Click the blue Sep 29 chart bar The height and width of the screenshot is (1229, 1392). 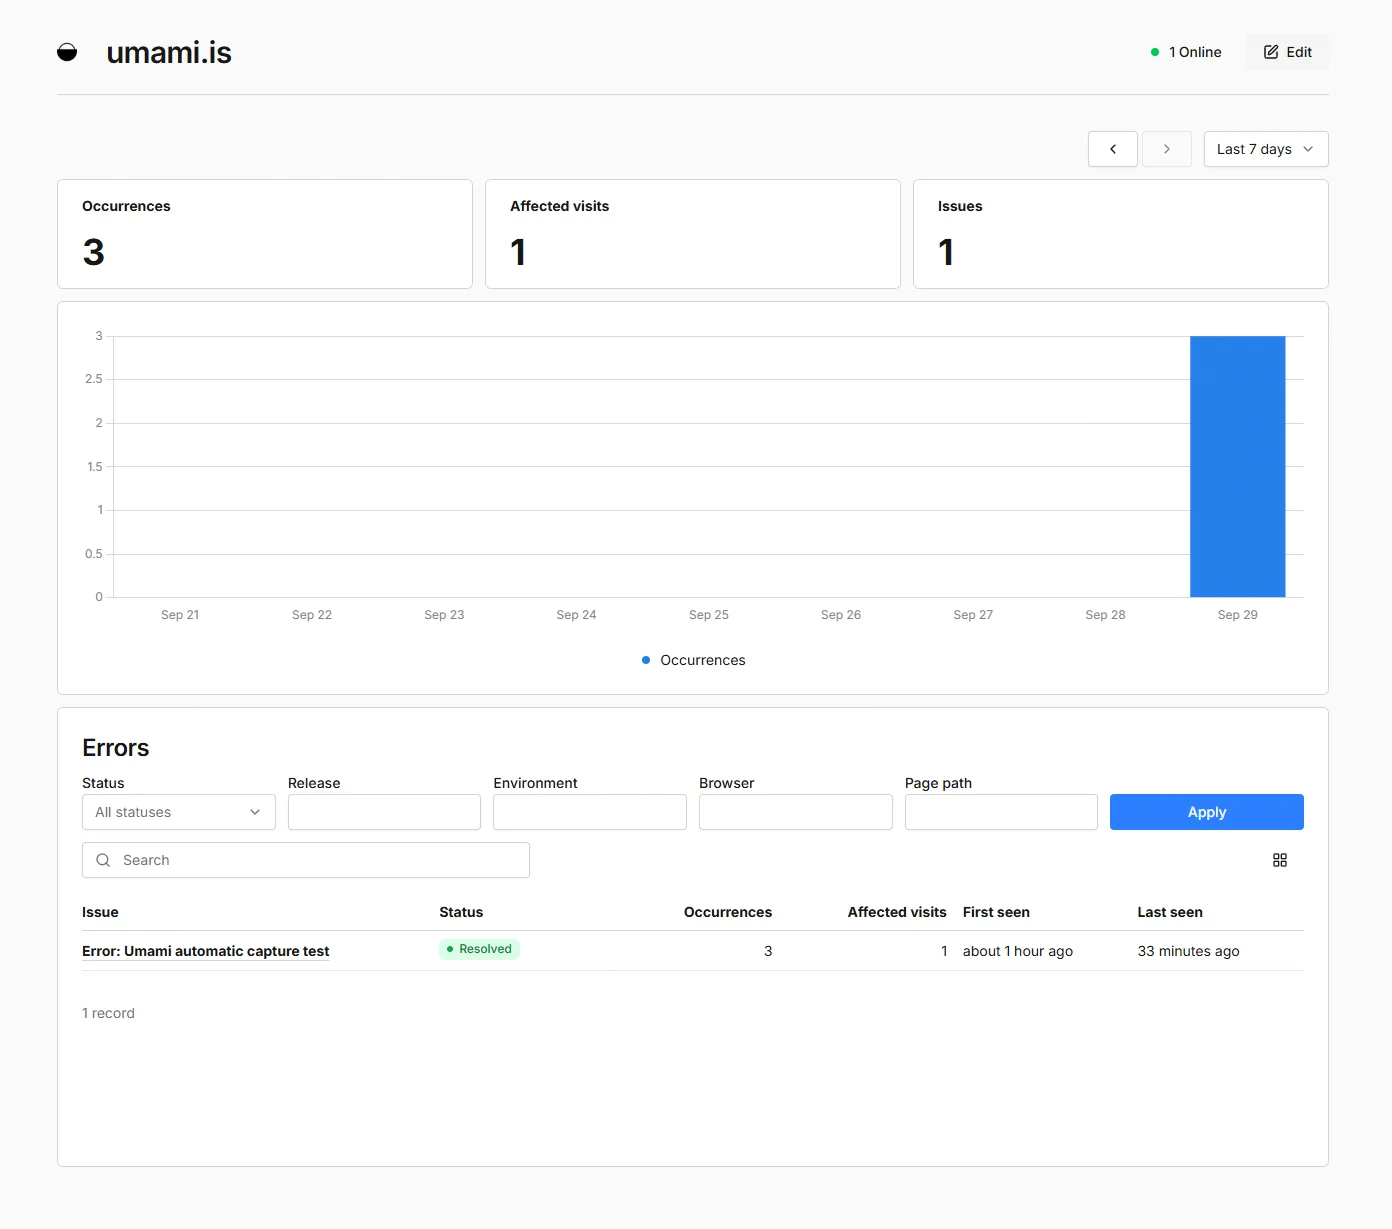pos(1237,466)
